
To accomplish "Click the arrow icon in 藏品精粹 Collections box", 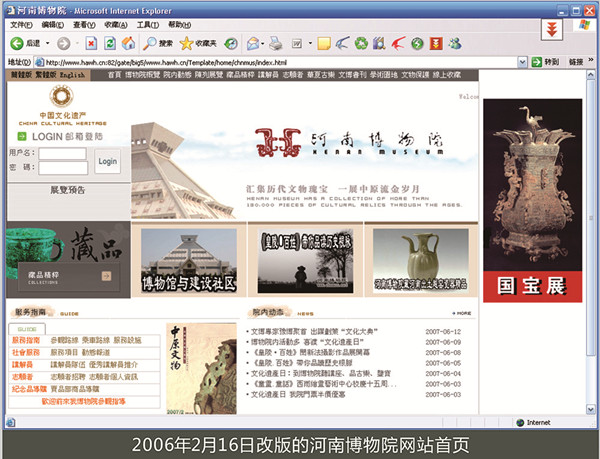I will point(106,276).
